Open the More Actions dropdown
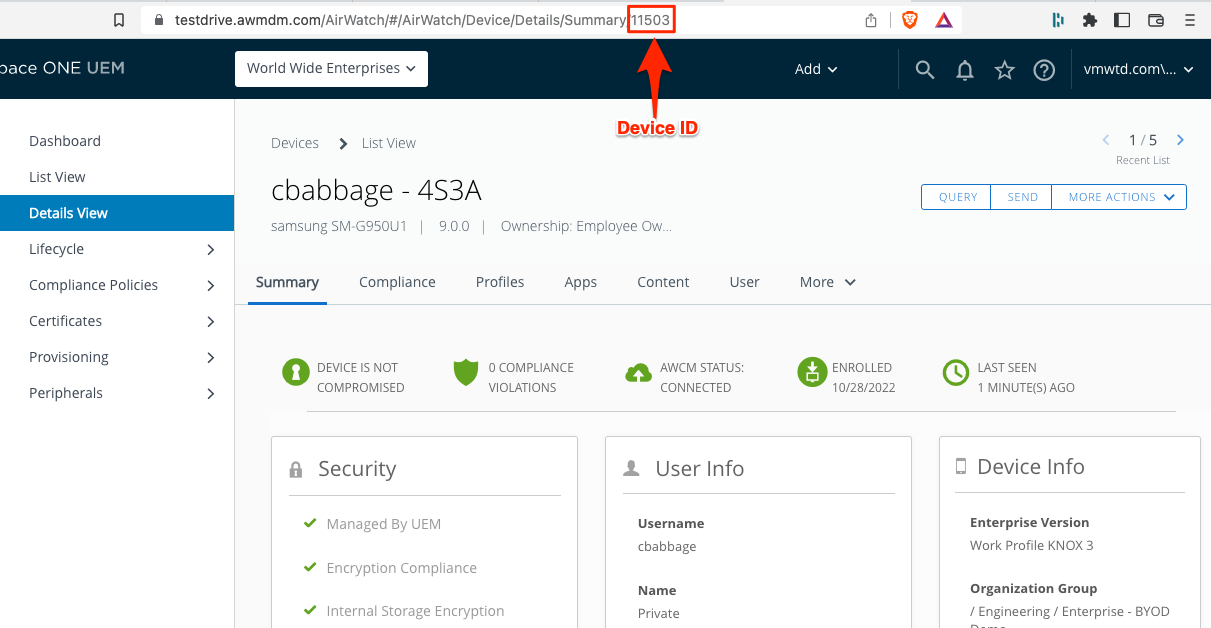This screenshot has width=1211, height=628. pos(1119,197)
